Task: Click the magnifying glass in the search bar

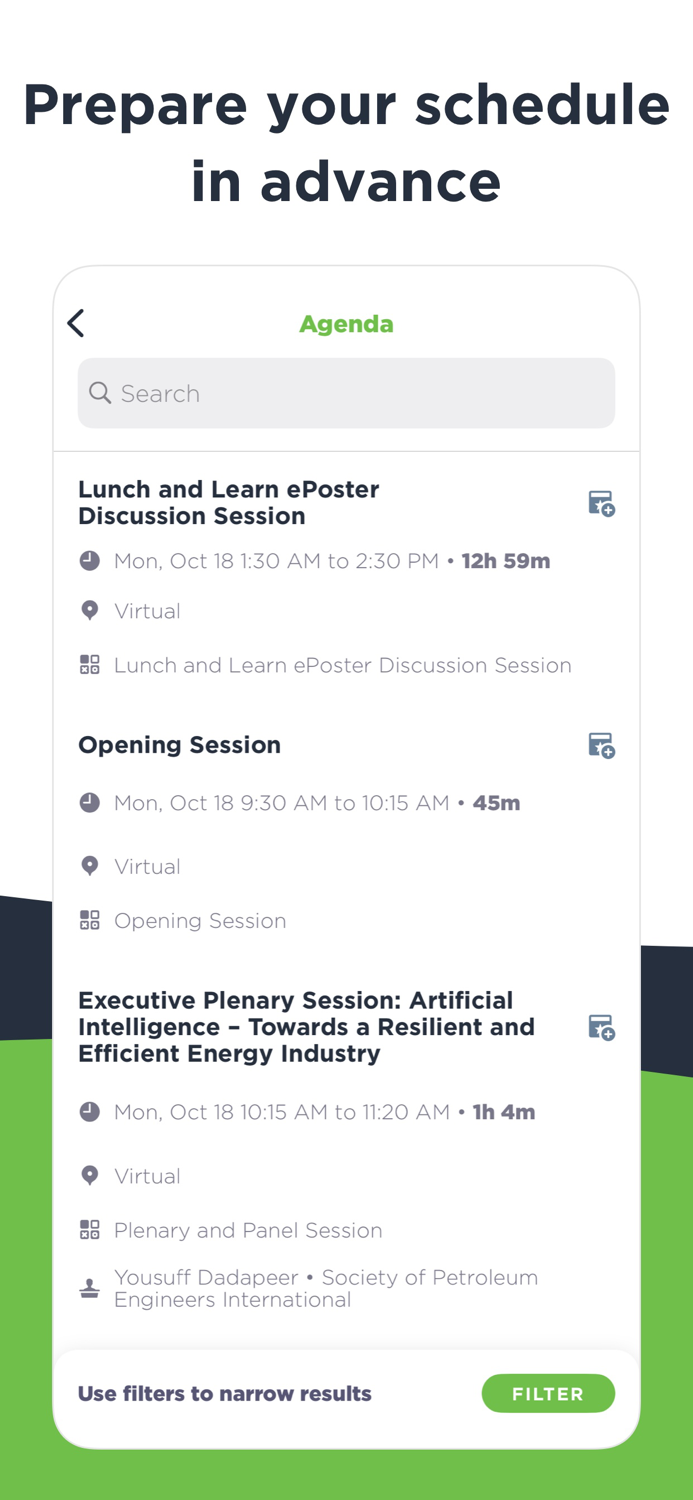Action: coord(100,393)
